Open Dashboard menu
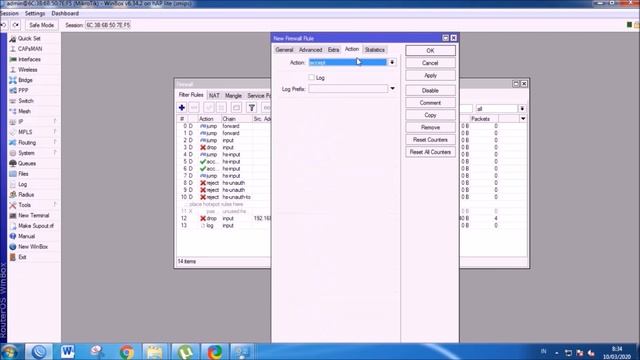The width and height of the screenshot is (640, 360). click(65, 13)
